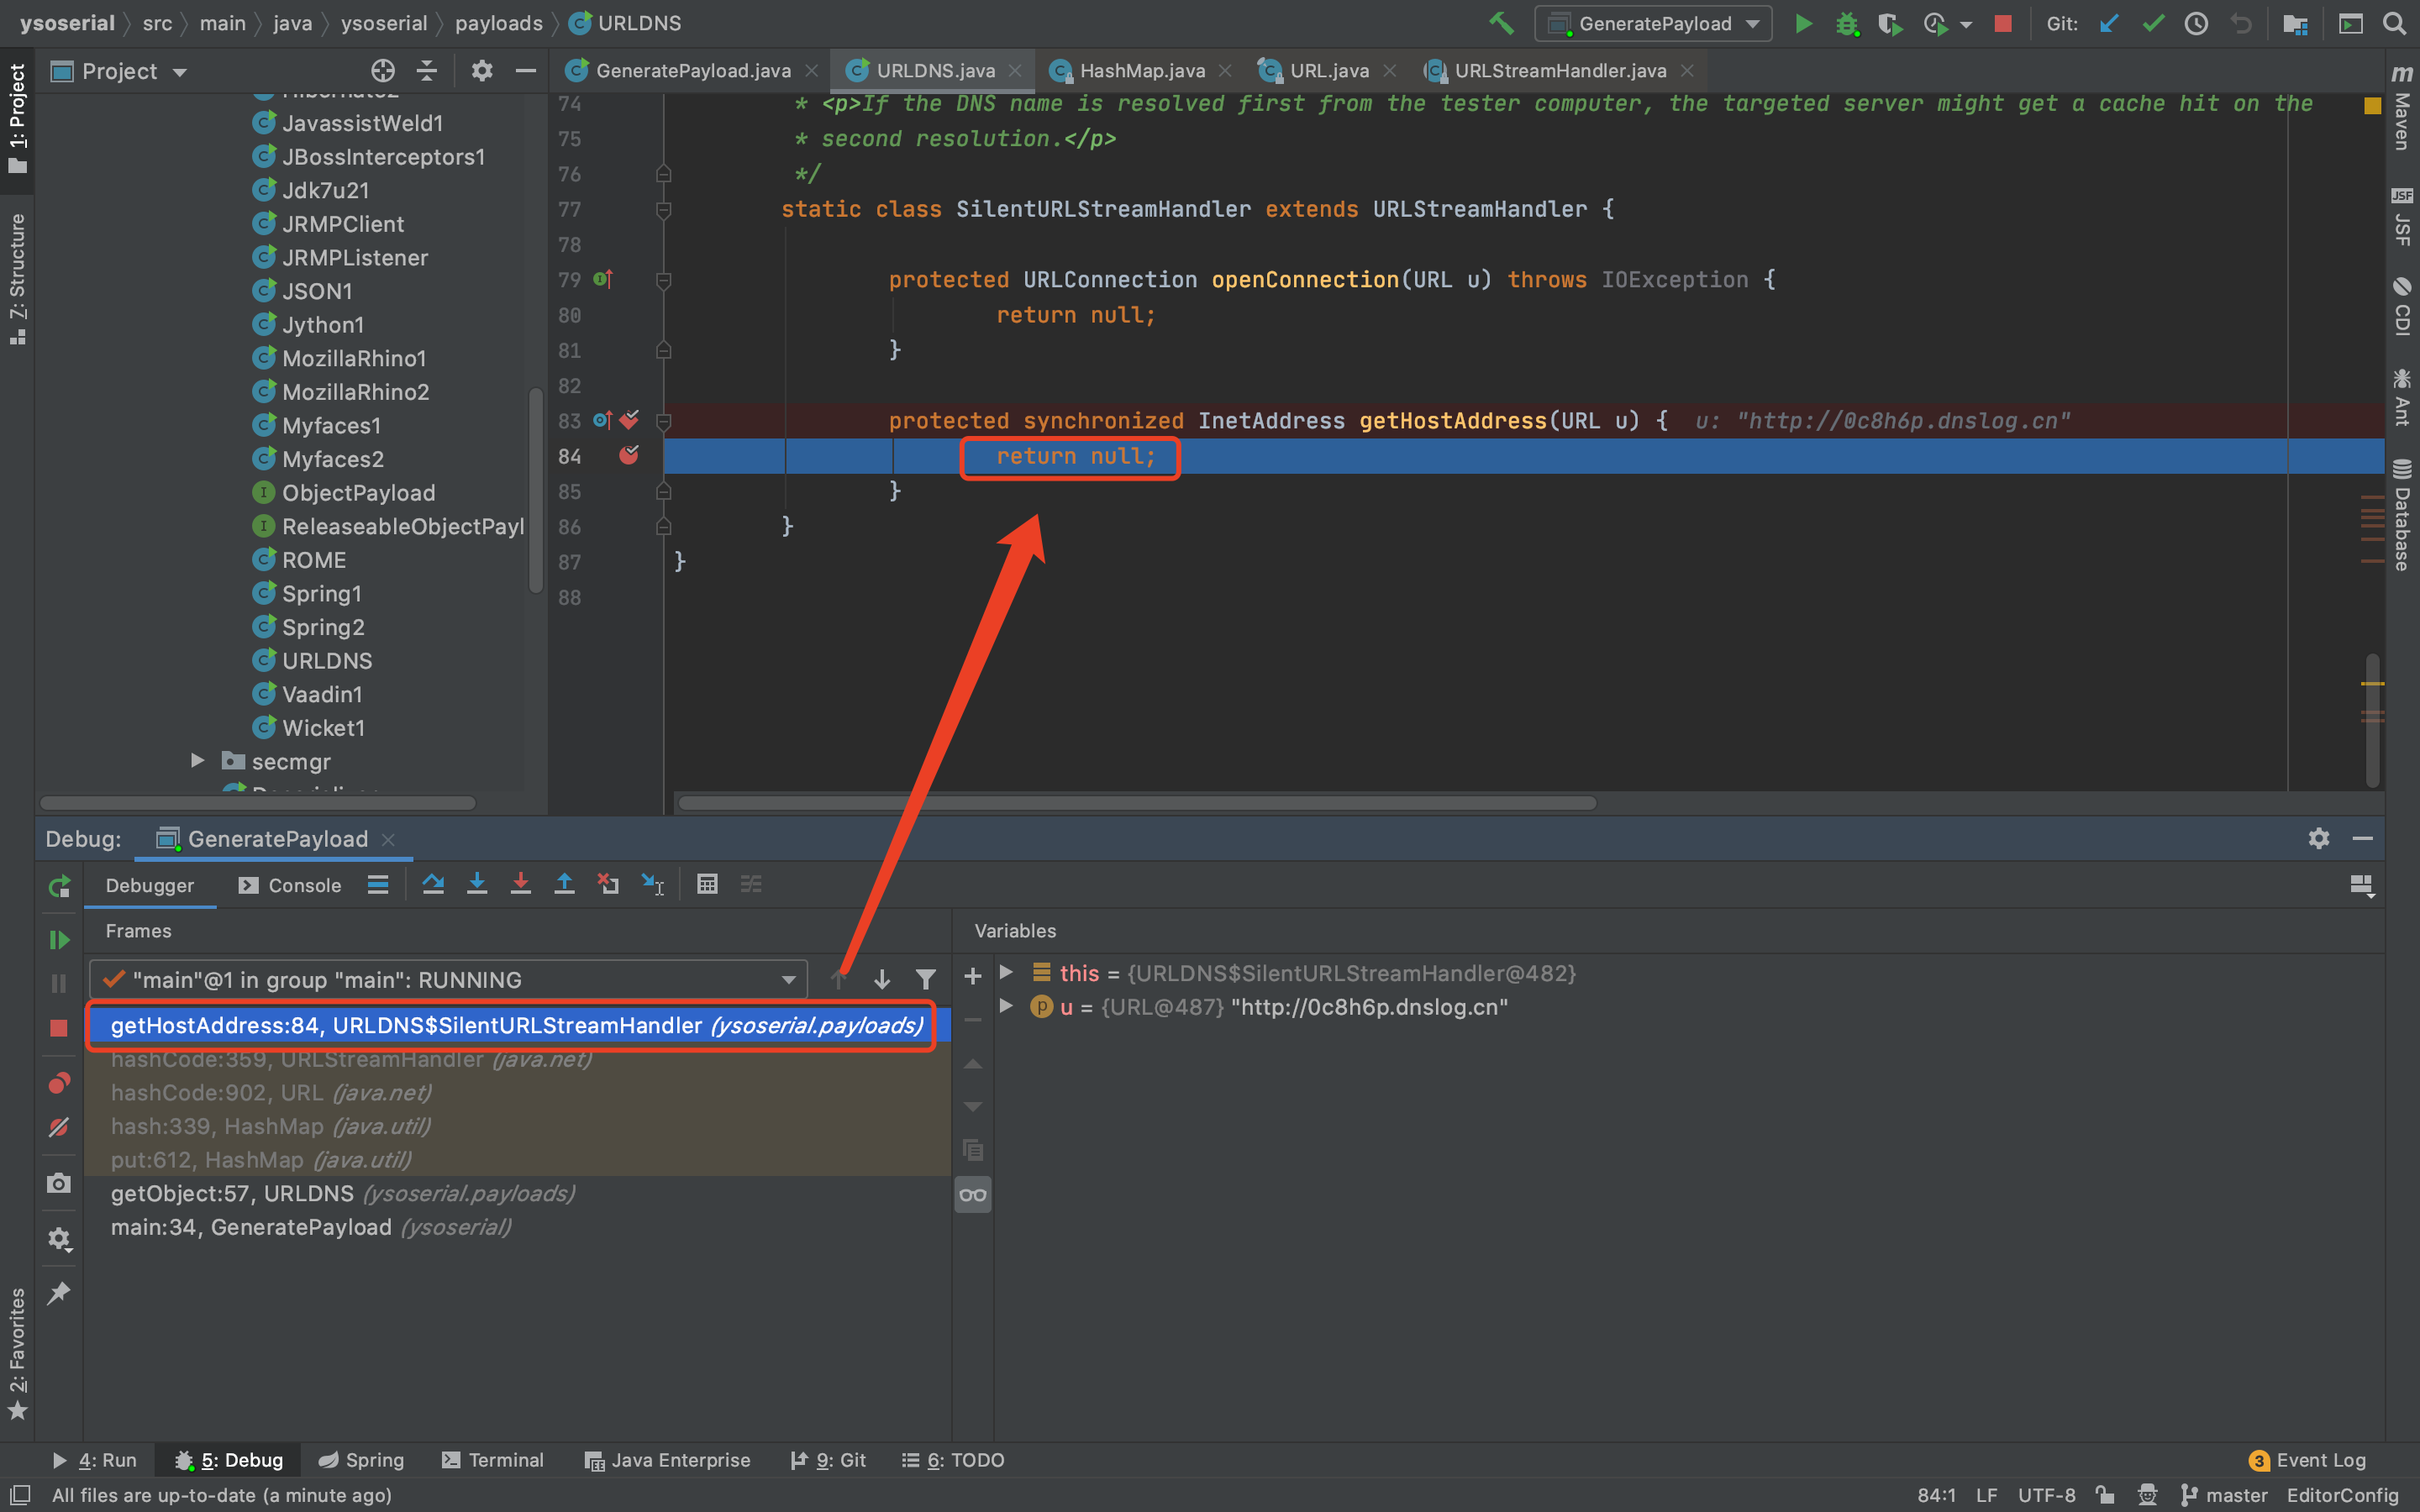Toggle filter frames funnel icon
Viewport: 2420px width, 1512px height.
(x=926, y=979)
